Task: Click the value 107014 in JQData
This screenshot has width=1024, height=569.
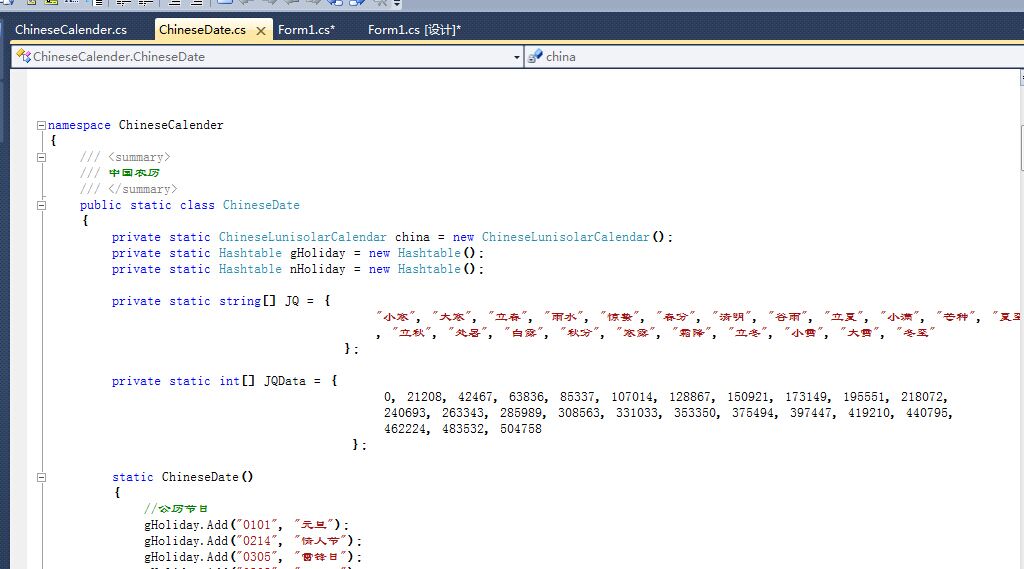Action: 632,397
